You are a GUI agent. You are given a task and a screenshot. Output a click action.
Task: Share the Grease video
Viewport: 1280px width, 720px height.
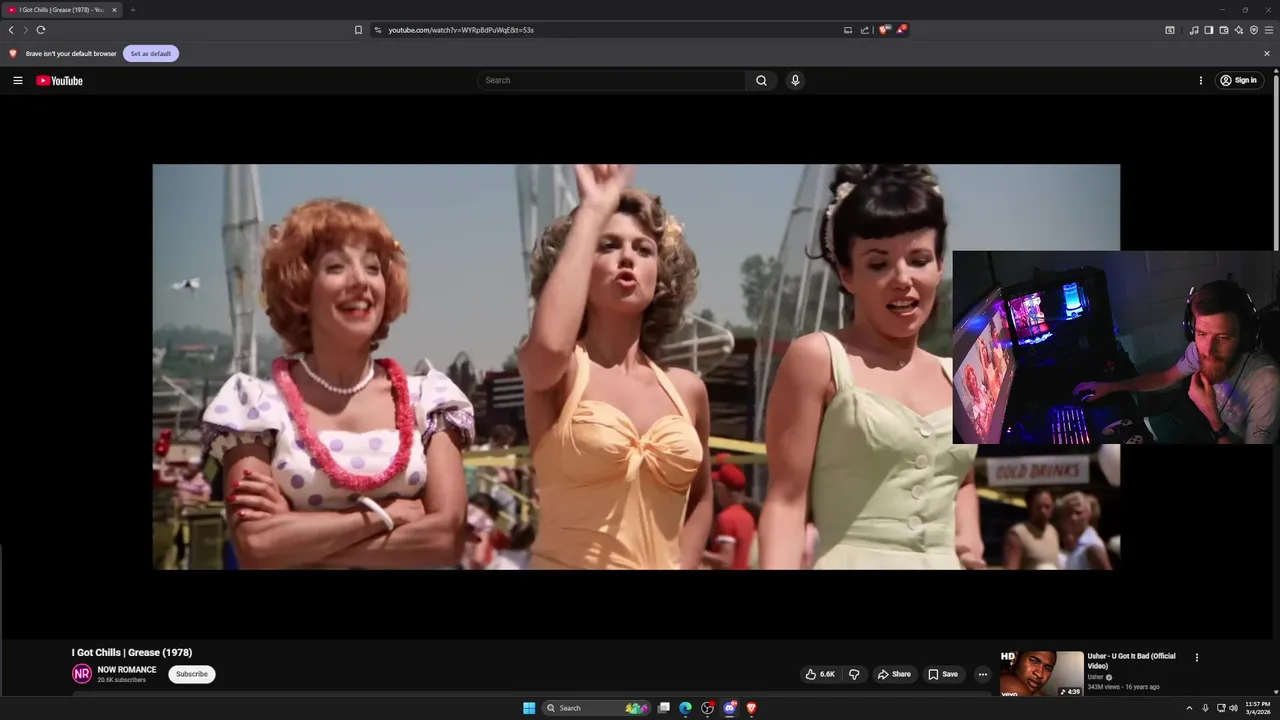tap(894, 674)
